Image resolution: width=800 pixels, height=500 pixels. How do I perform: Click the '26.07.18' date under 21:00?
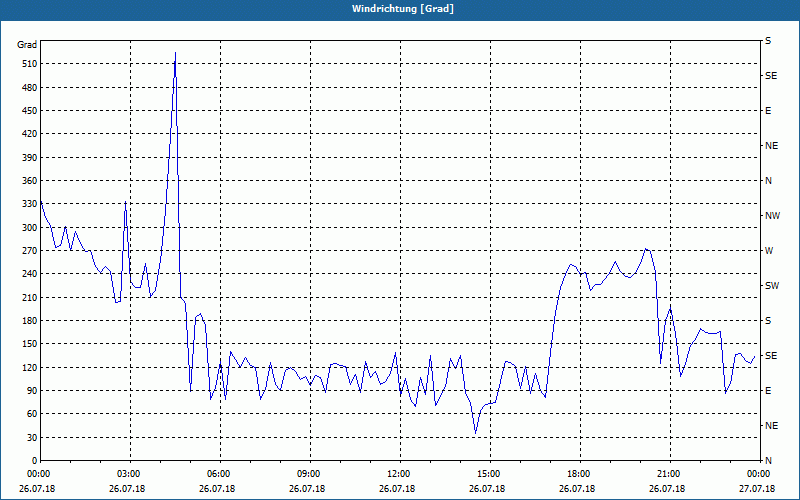667,489
